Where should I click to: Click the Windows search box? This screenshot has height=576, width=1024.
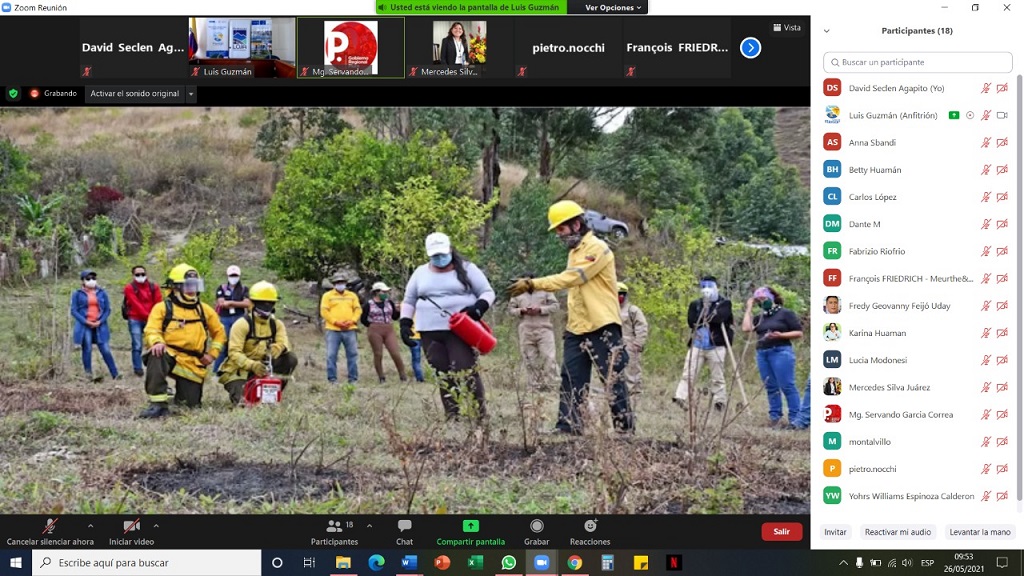[x=146, y=562]
